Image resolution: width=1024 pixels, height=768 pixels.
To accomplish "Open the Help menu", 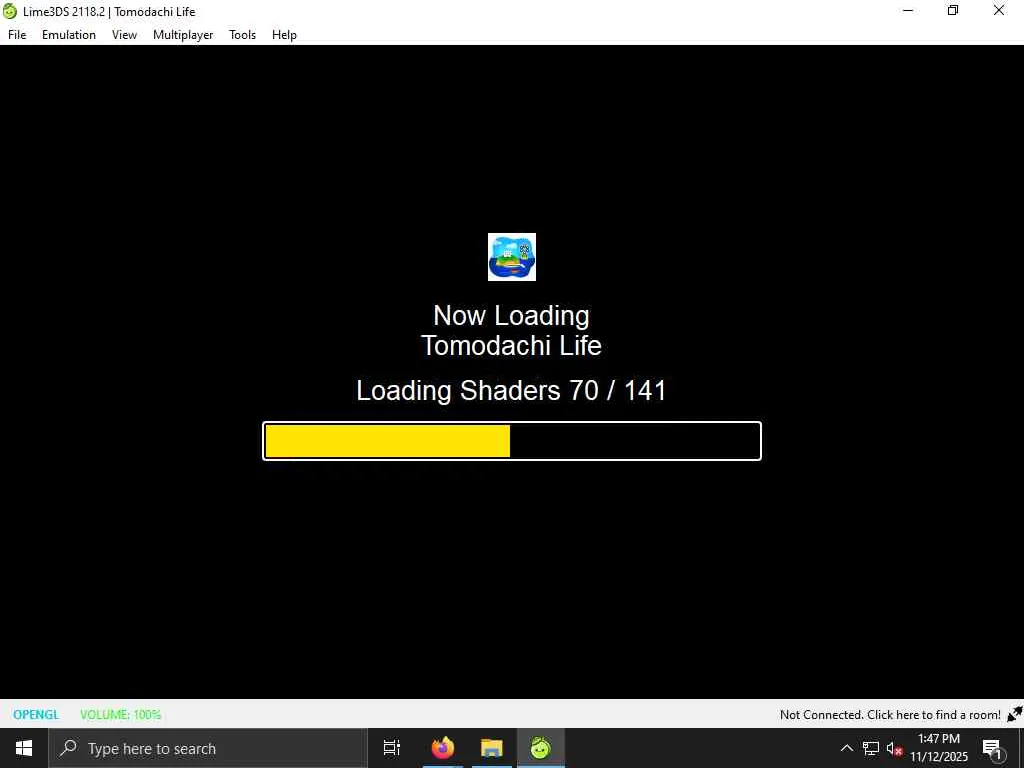I will 284,35.
